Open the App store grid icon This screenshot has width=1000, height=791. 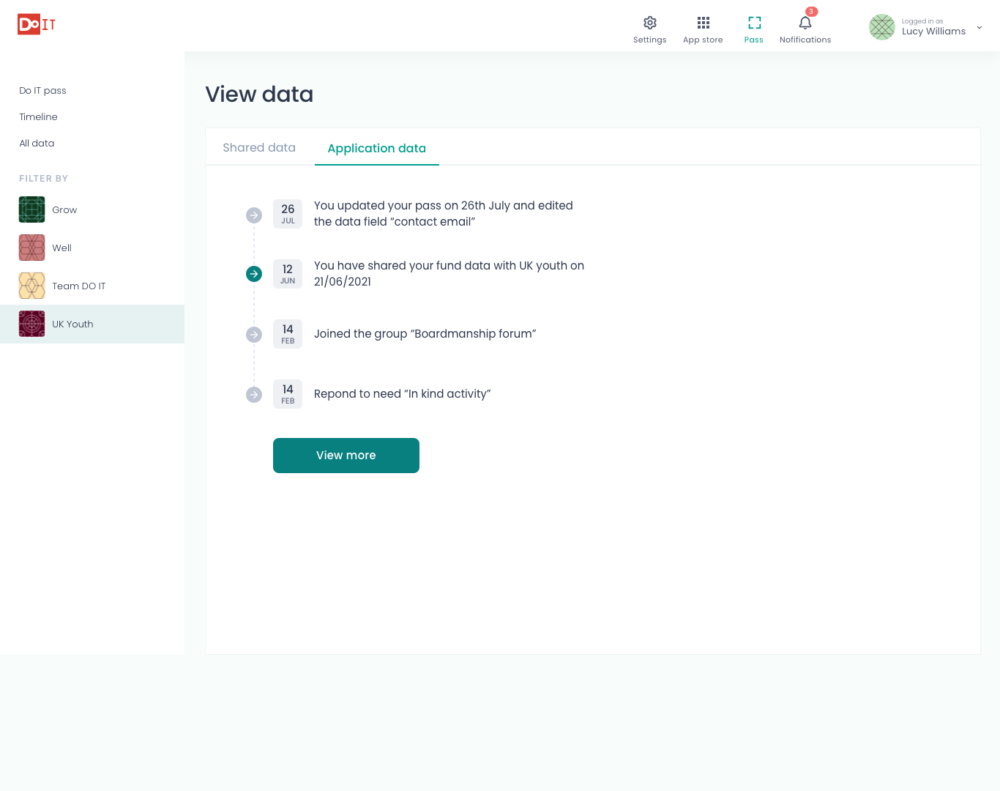[703, 23]
